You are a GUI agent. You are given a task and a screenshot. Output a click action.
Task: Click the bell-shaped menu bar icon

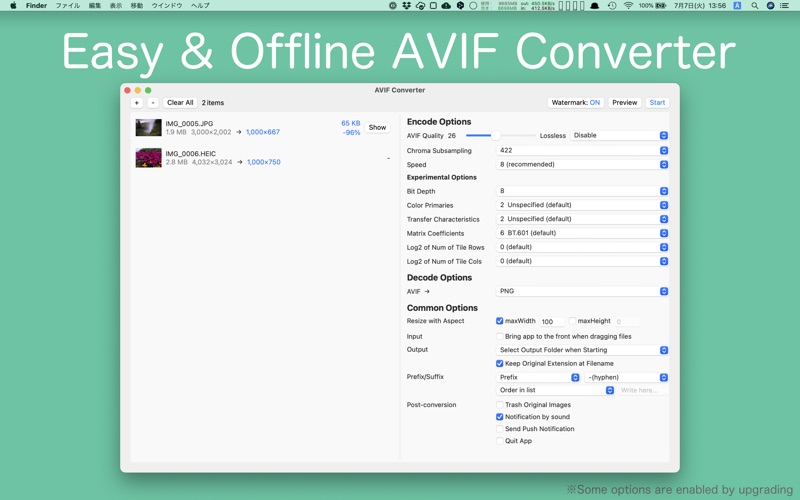tap(595, 6)
